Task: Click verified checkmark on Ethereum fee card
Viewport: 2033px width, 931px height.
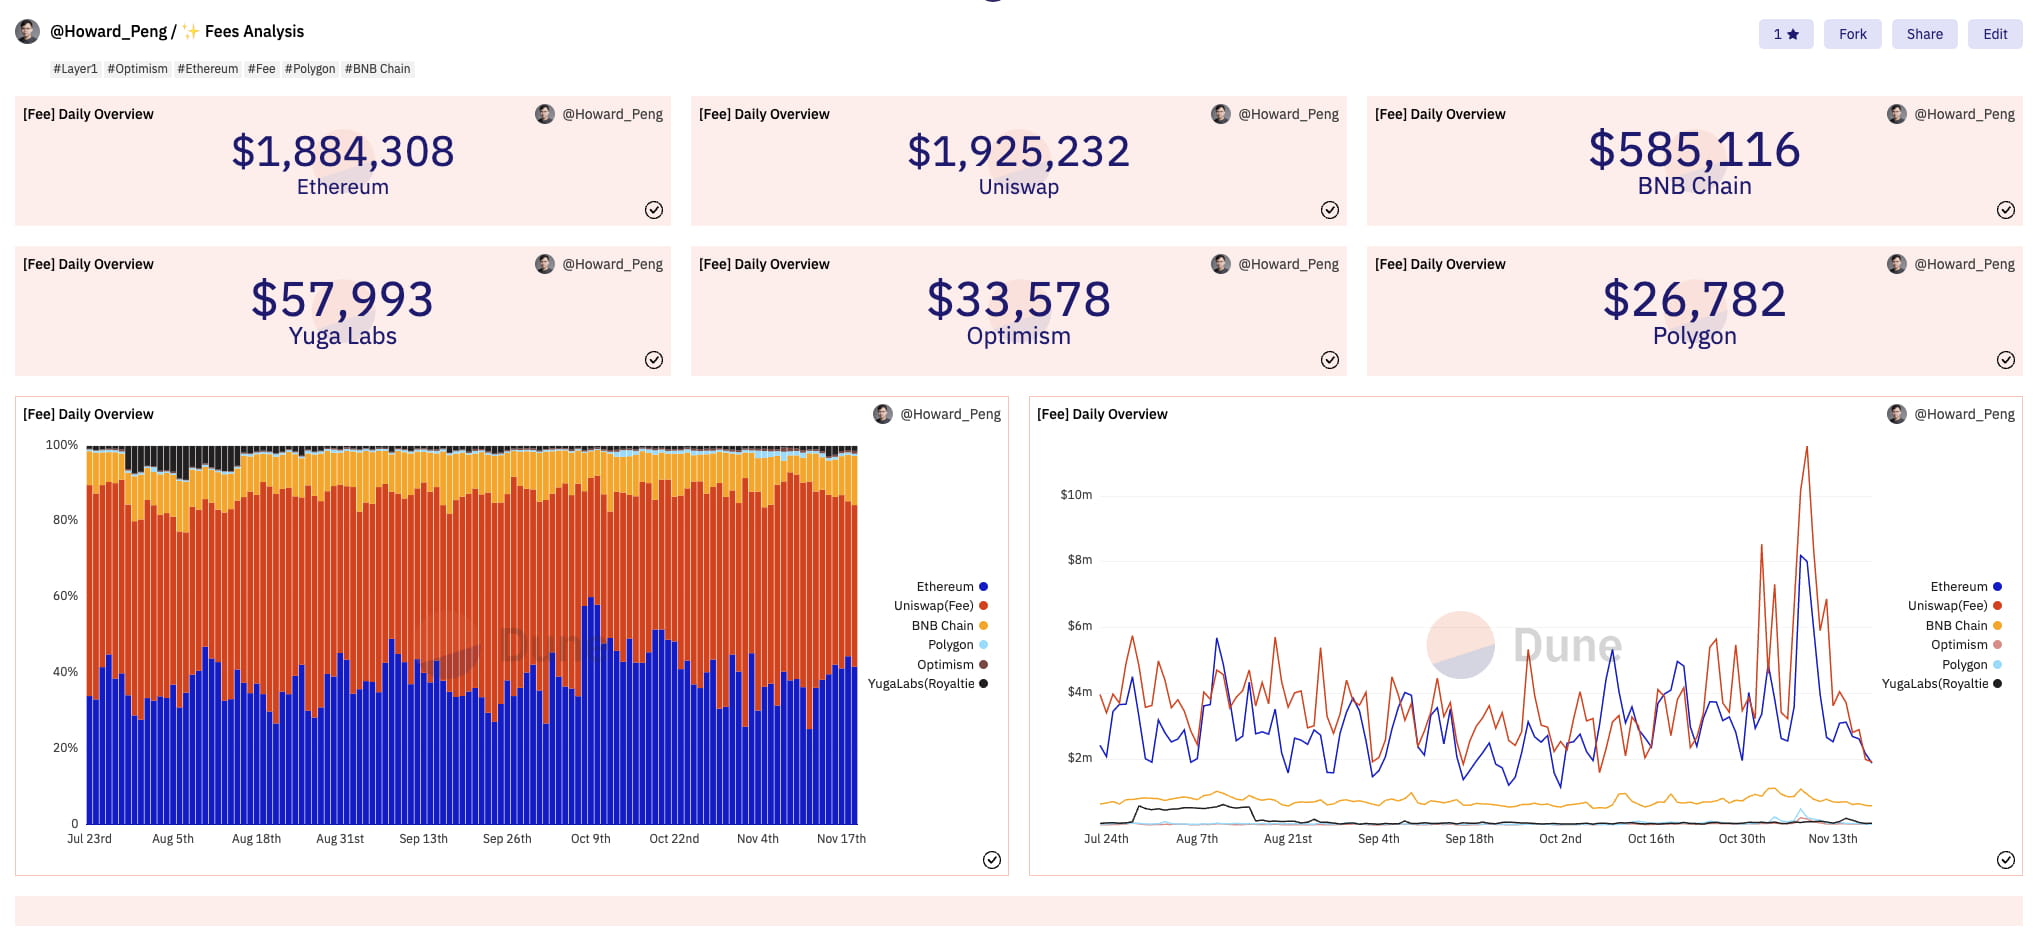Action: click(x=653, y=210)
